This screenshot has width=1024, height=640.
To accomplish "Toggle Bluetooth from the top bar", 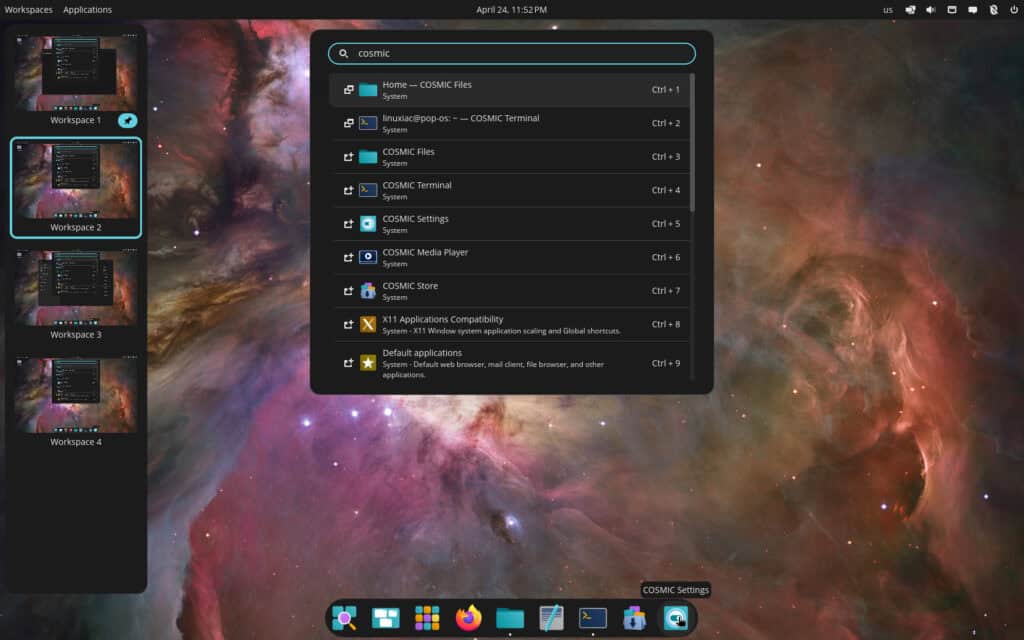I will pyautogui.click(x=994, y=9).
